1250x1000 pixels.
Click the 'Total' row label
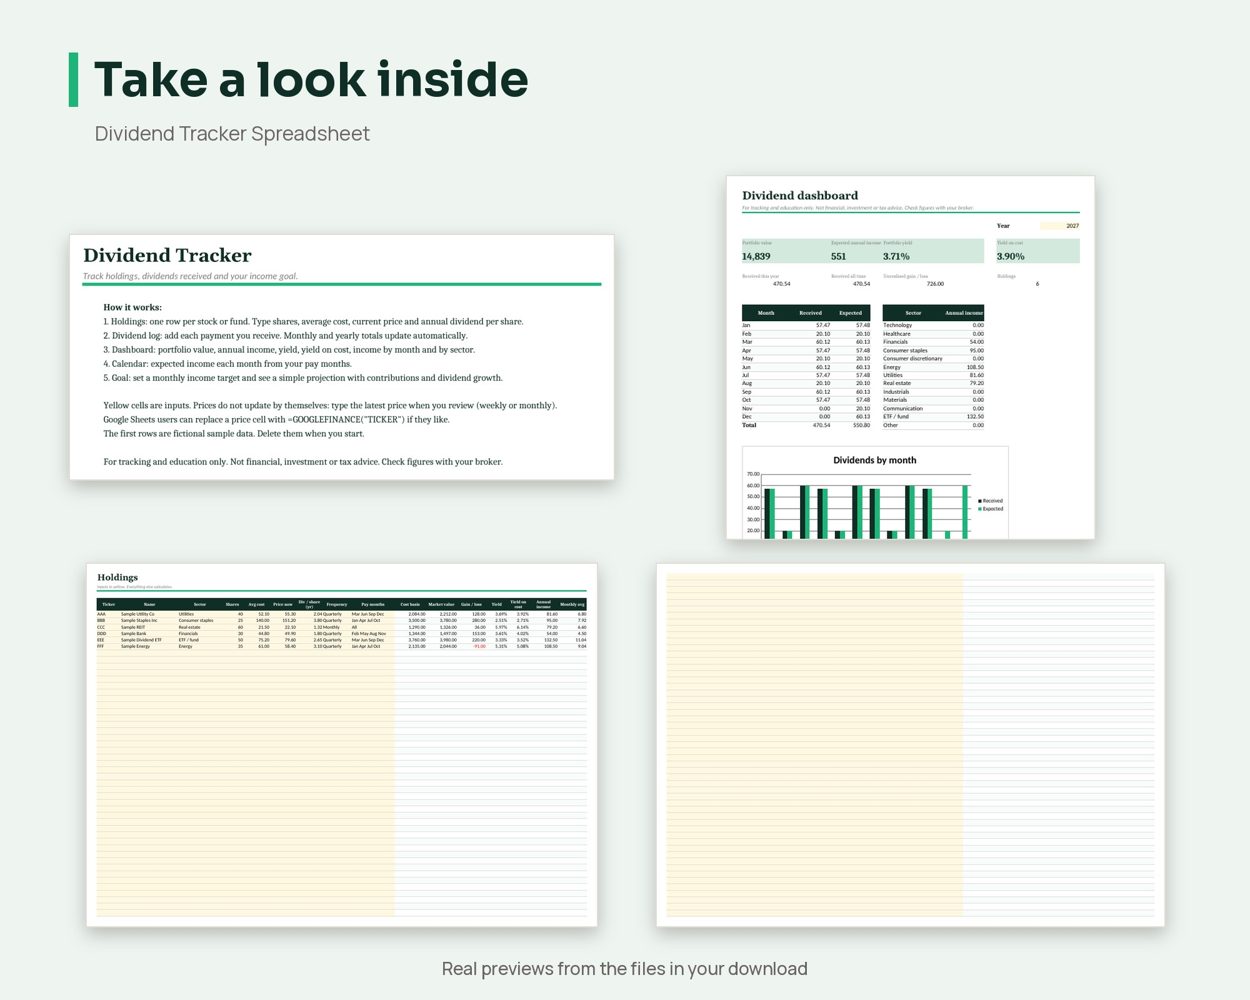point(749,425)
